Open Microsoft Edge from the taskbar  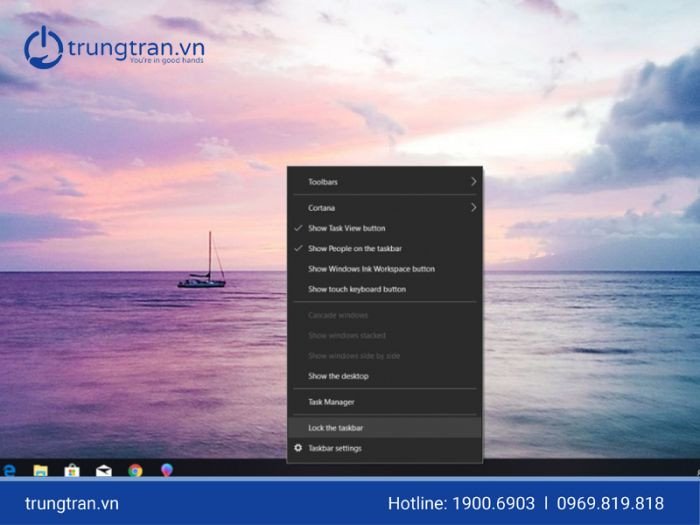(9, 470)
